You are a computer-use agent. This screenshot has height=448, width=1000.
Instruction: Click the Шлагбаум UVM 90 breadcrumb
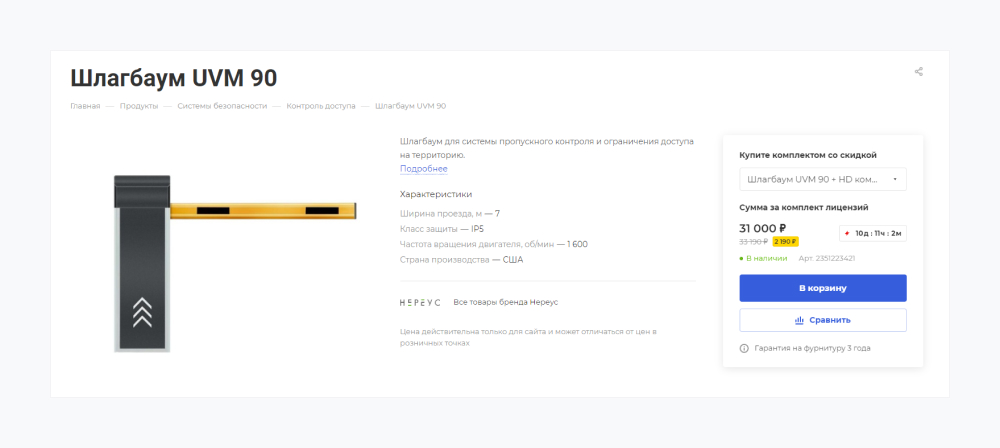(411, 106)
